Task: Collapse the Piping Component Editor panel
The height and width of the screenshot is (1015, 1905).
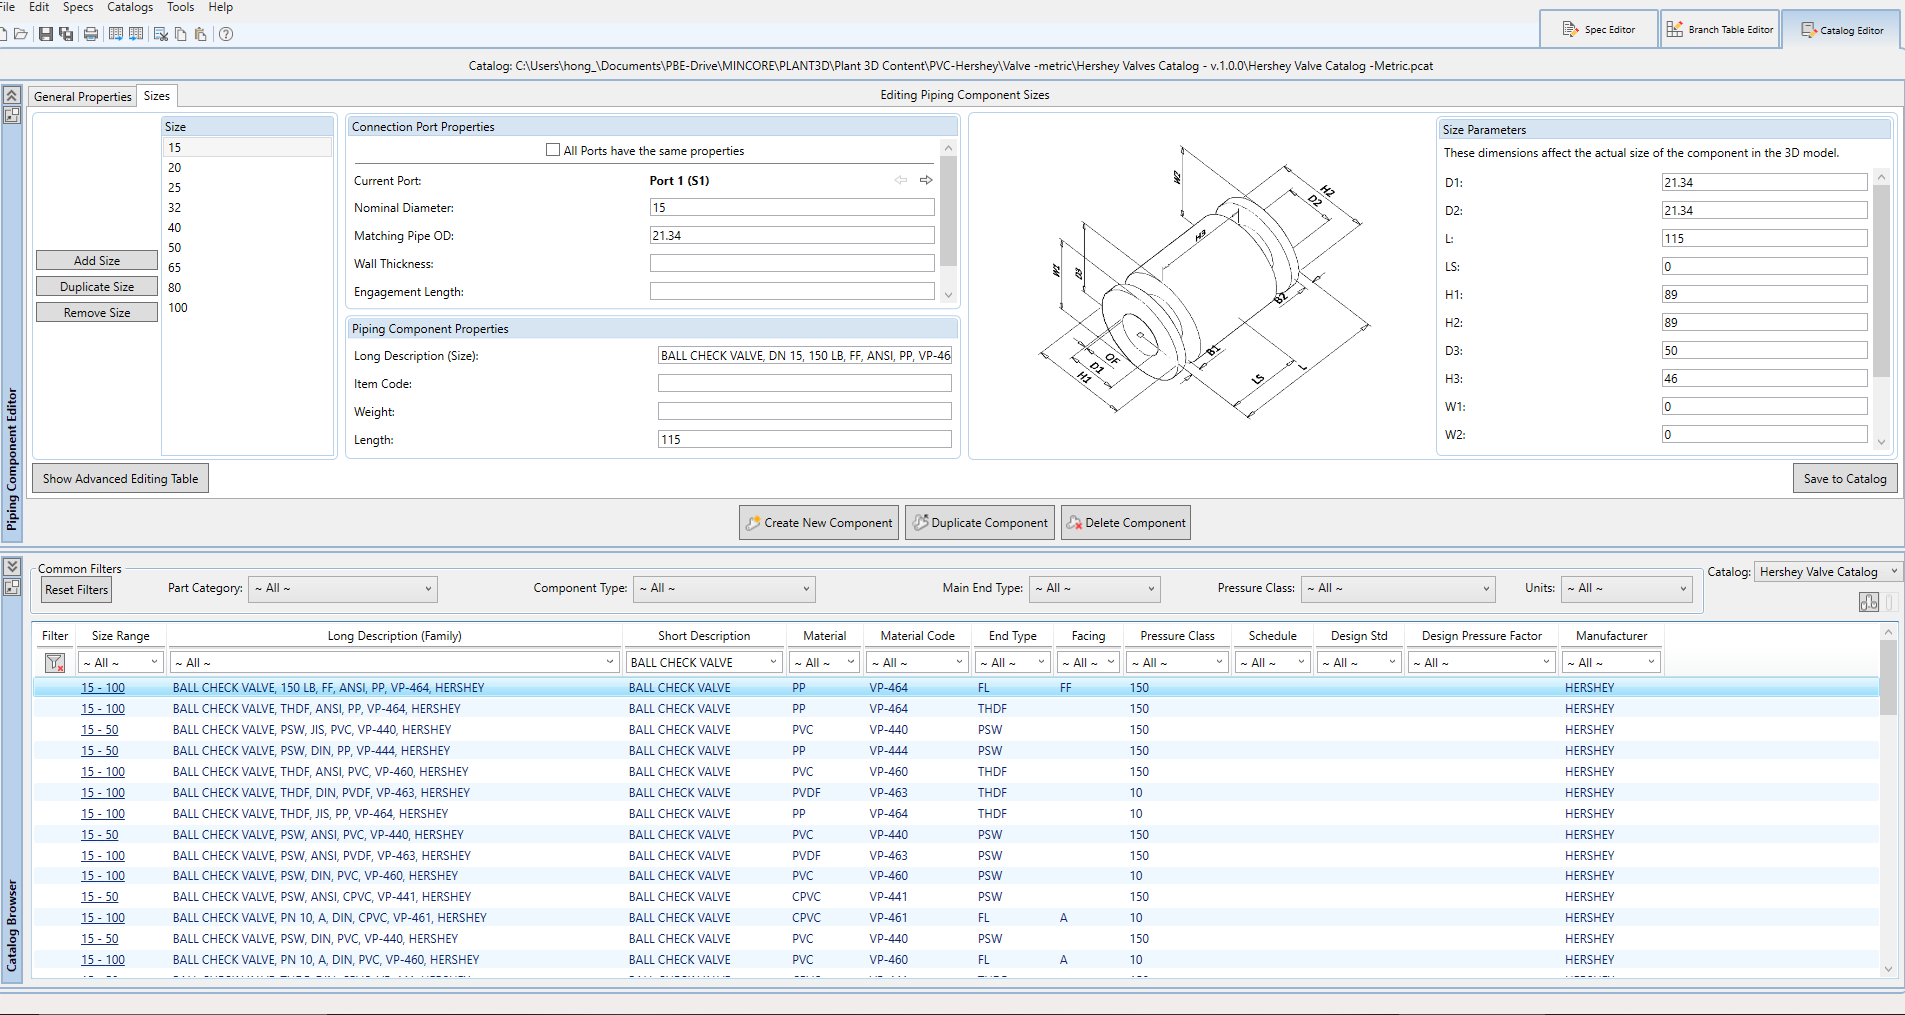Action: click(x=12, y=95)
